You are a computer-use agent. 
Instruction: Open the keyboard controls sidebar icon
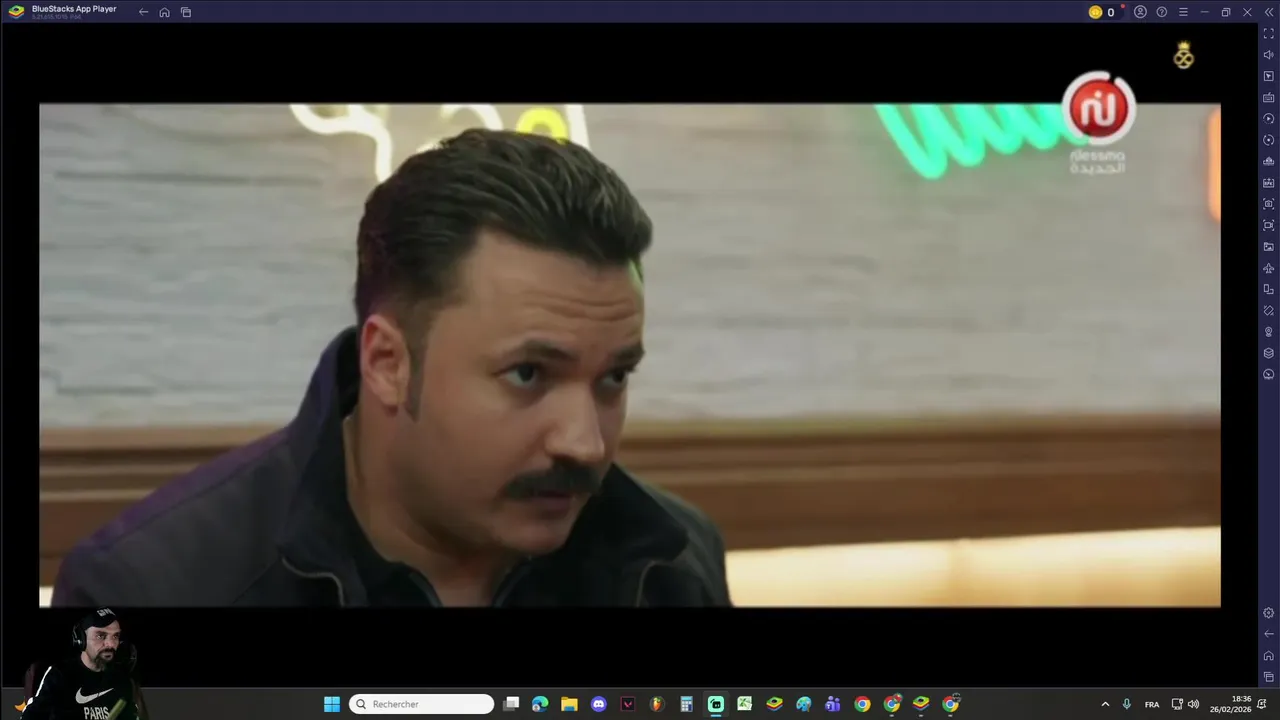pyautogui.click(x=1268, y=97)
